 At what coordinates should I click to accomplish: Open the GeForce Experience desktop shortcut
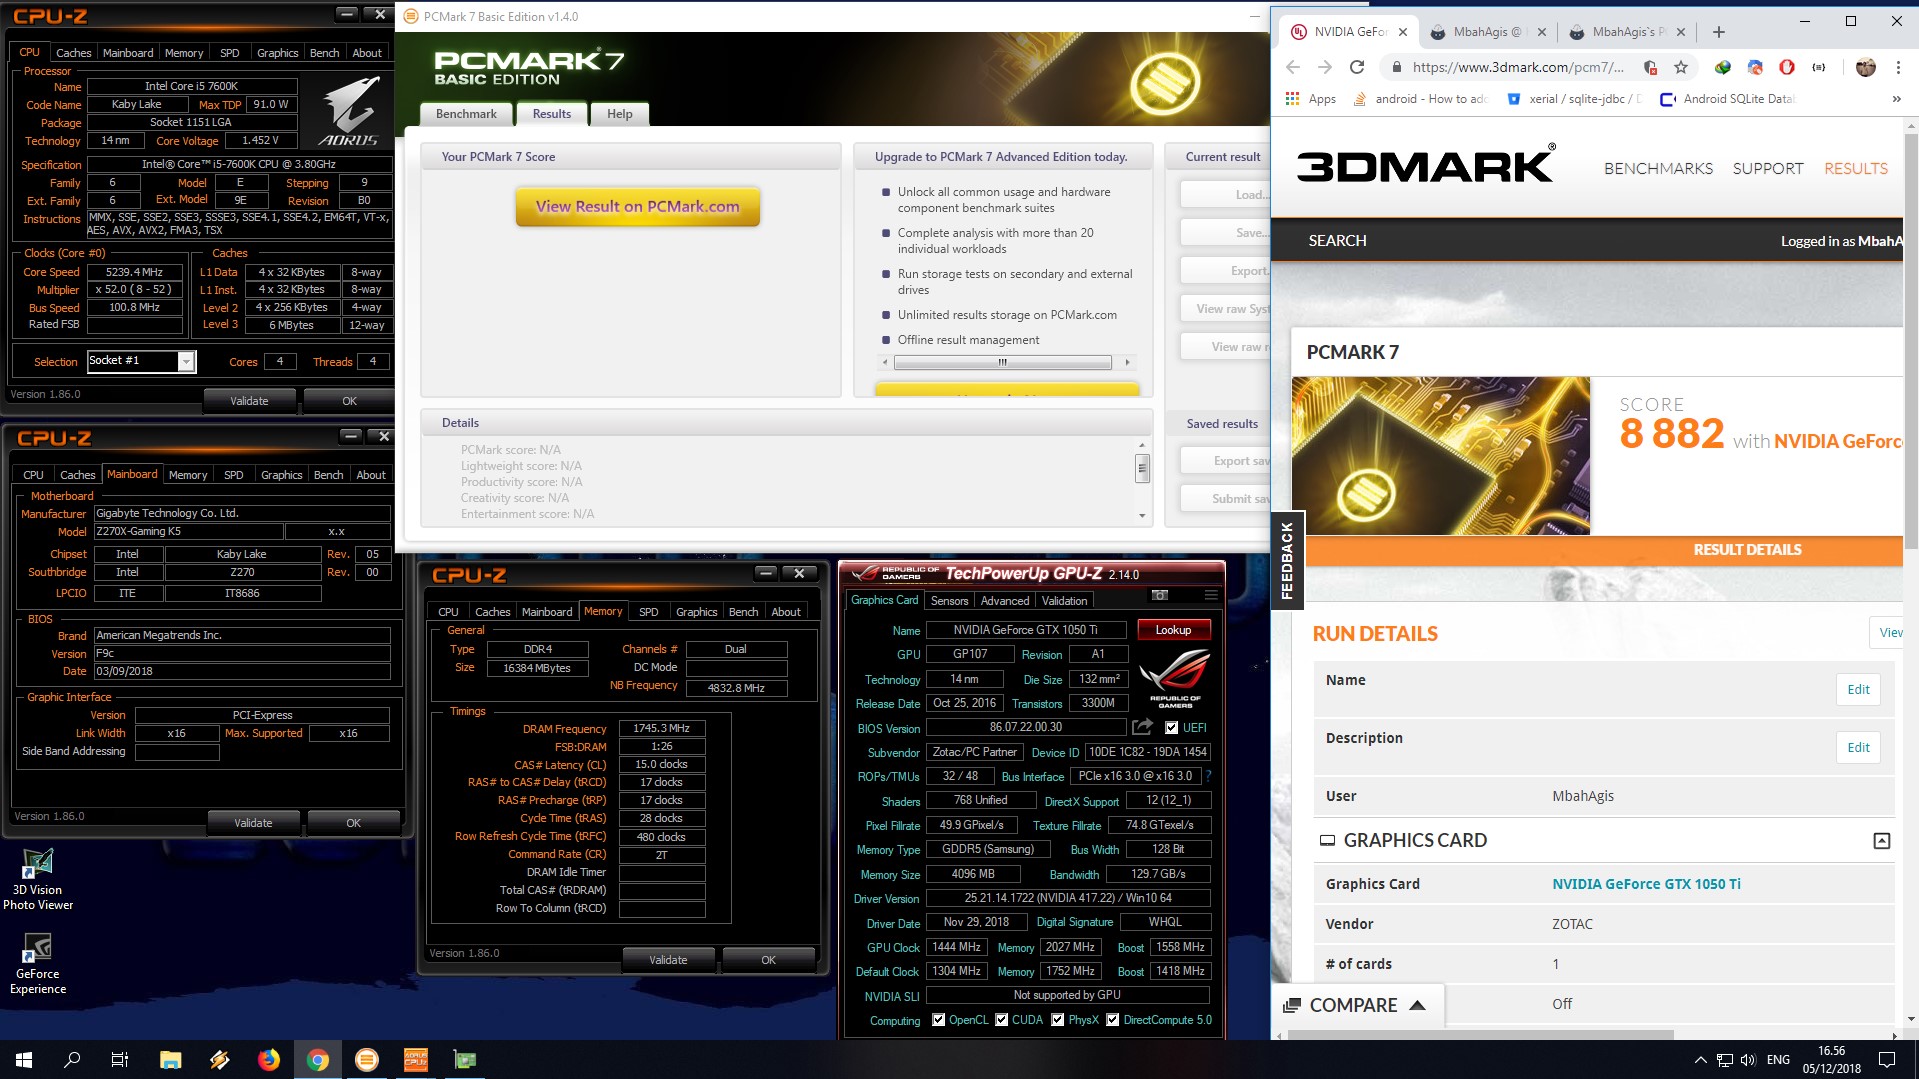[38, 963]
